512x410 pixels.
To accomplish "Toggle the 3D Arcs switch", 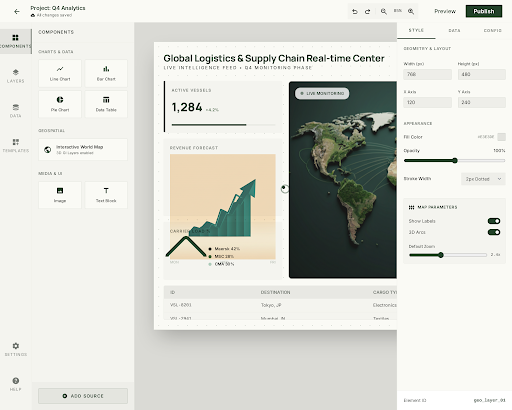I will tap(494, 232).
